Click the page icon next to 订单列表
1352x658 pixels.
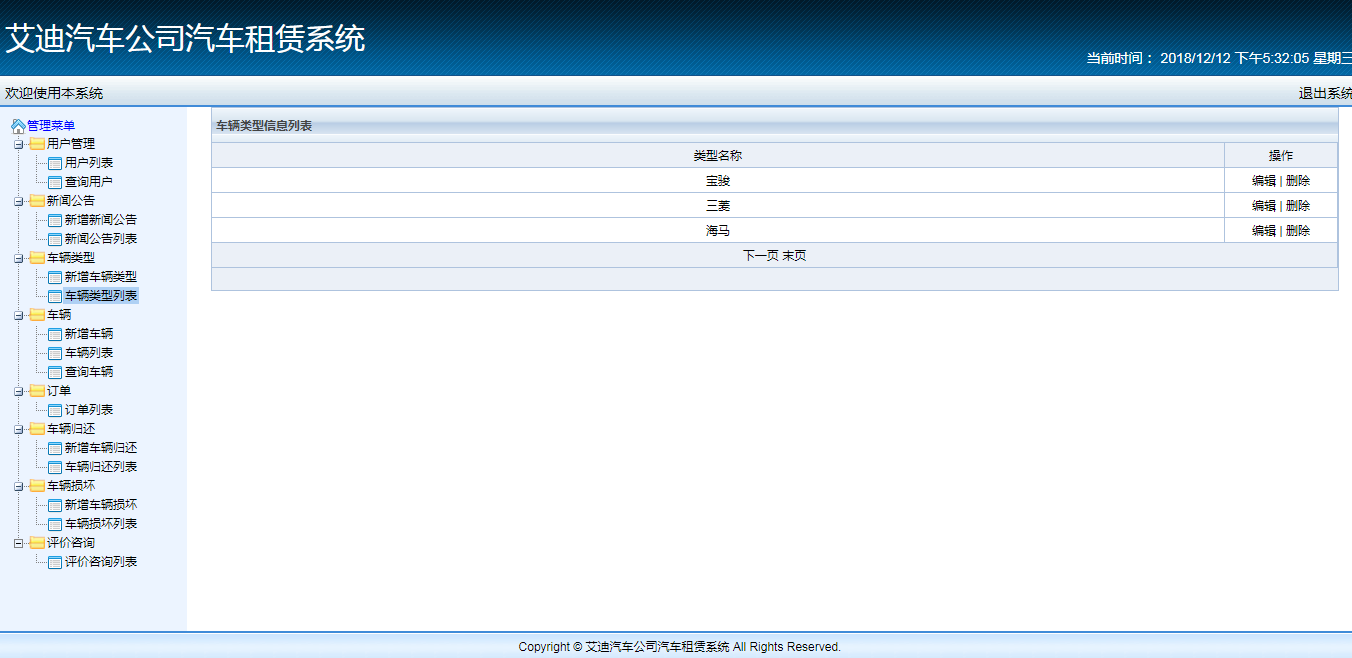click(55, 410)
